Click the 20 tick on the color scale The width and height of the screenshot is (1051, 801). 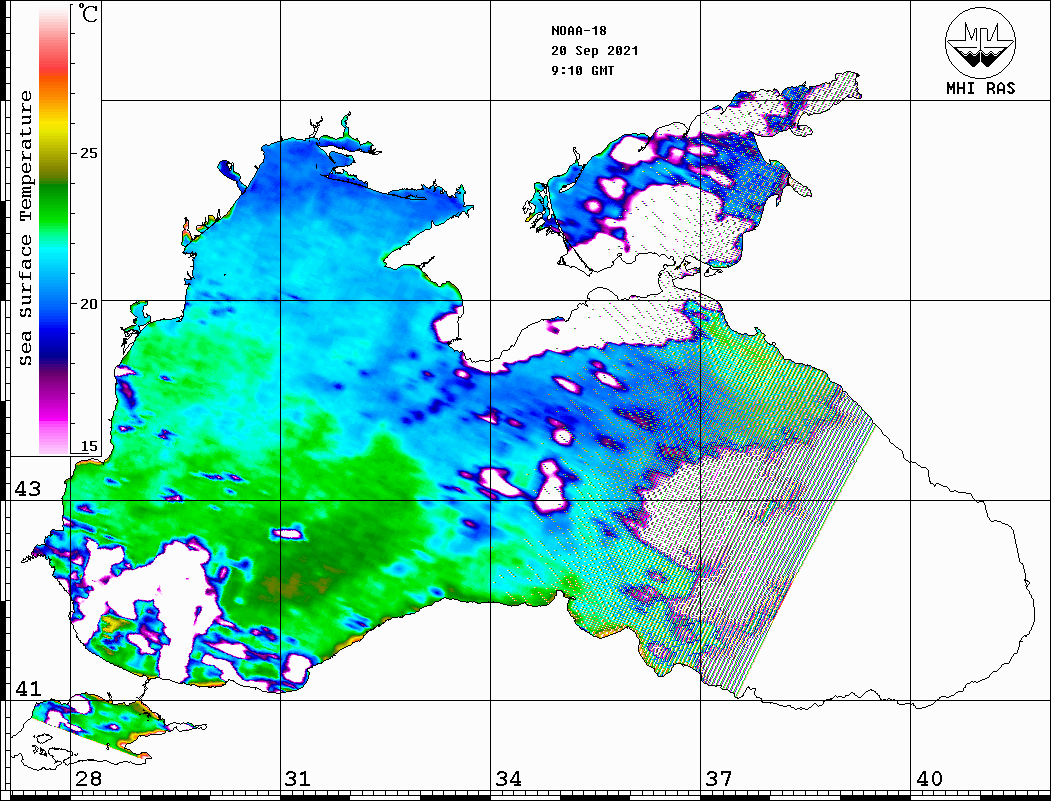coord(88,304)
